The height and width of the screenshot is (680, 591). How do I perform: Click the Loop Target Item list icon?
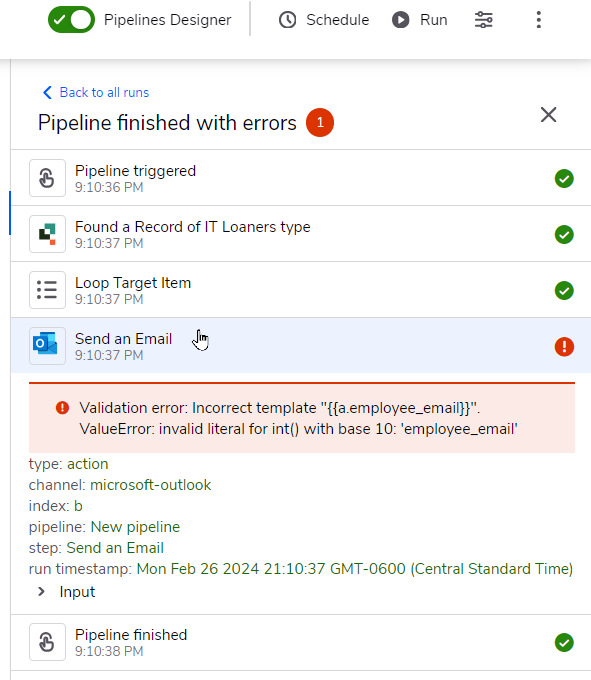pyautogui.click(x=47, y=290)
